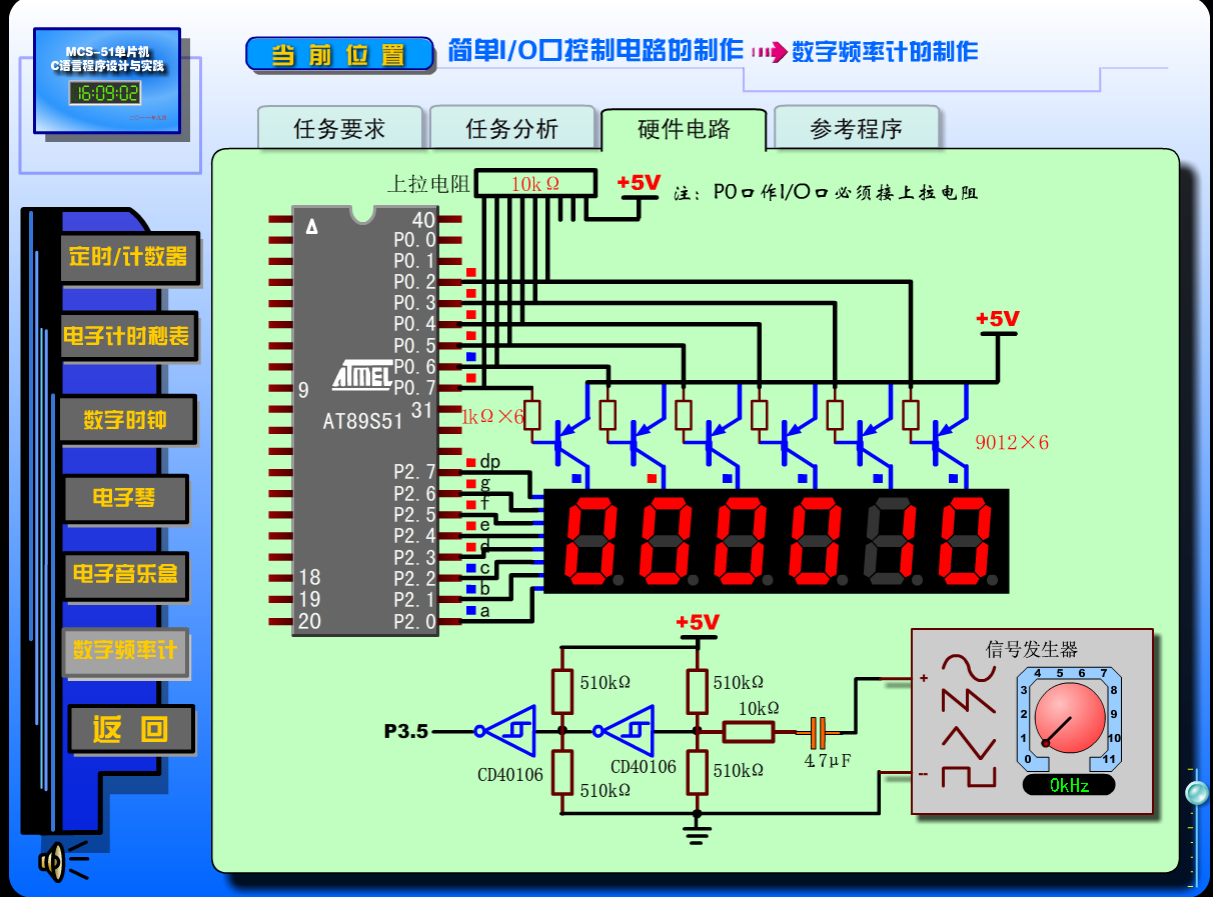Click the note 注：P0口作I/O口必须接上拉电阻
Viewport: 1214px width, 897px height.
[x=826, y=193]
